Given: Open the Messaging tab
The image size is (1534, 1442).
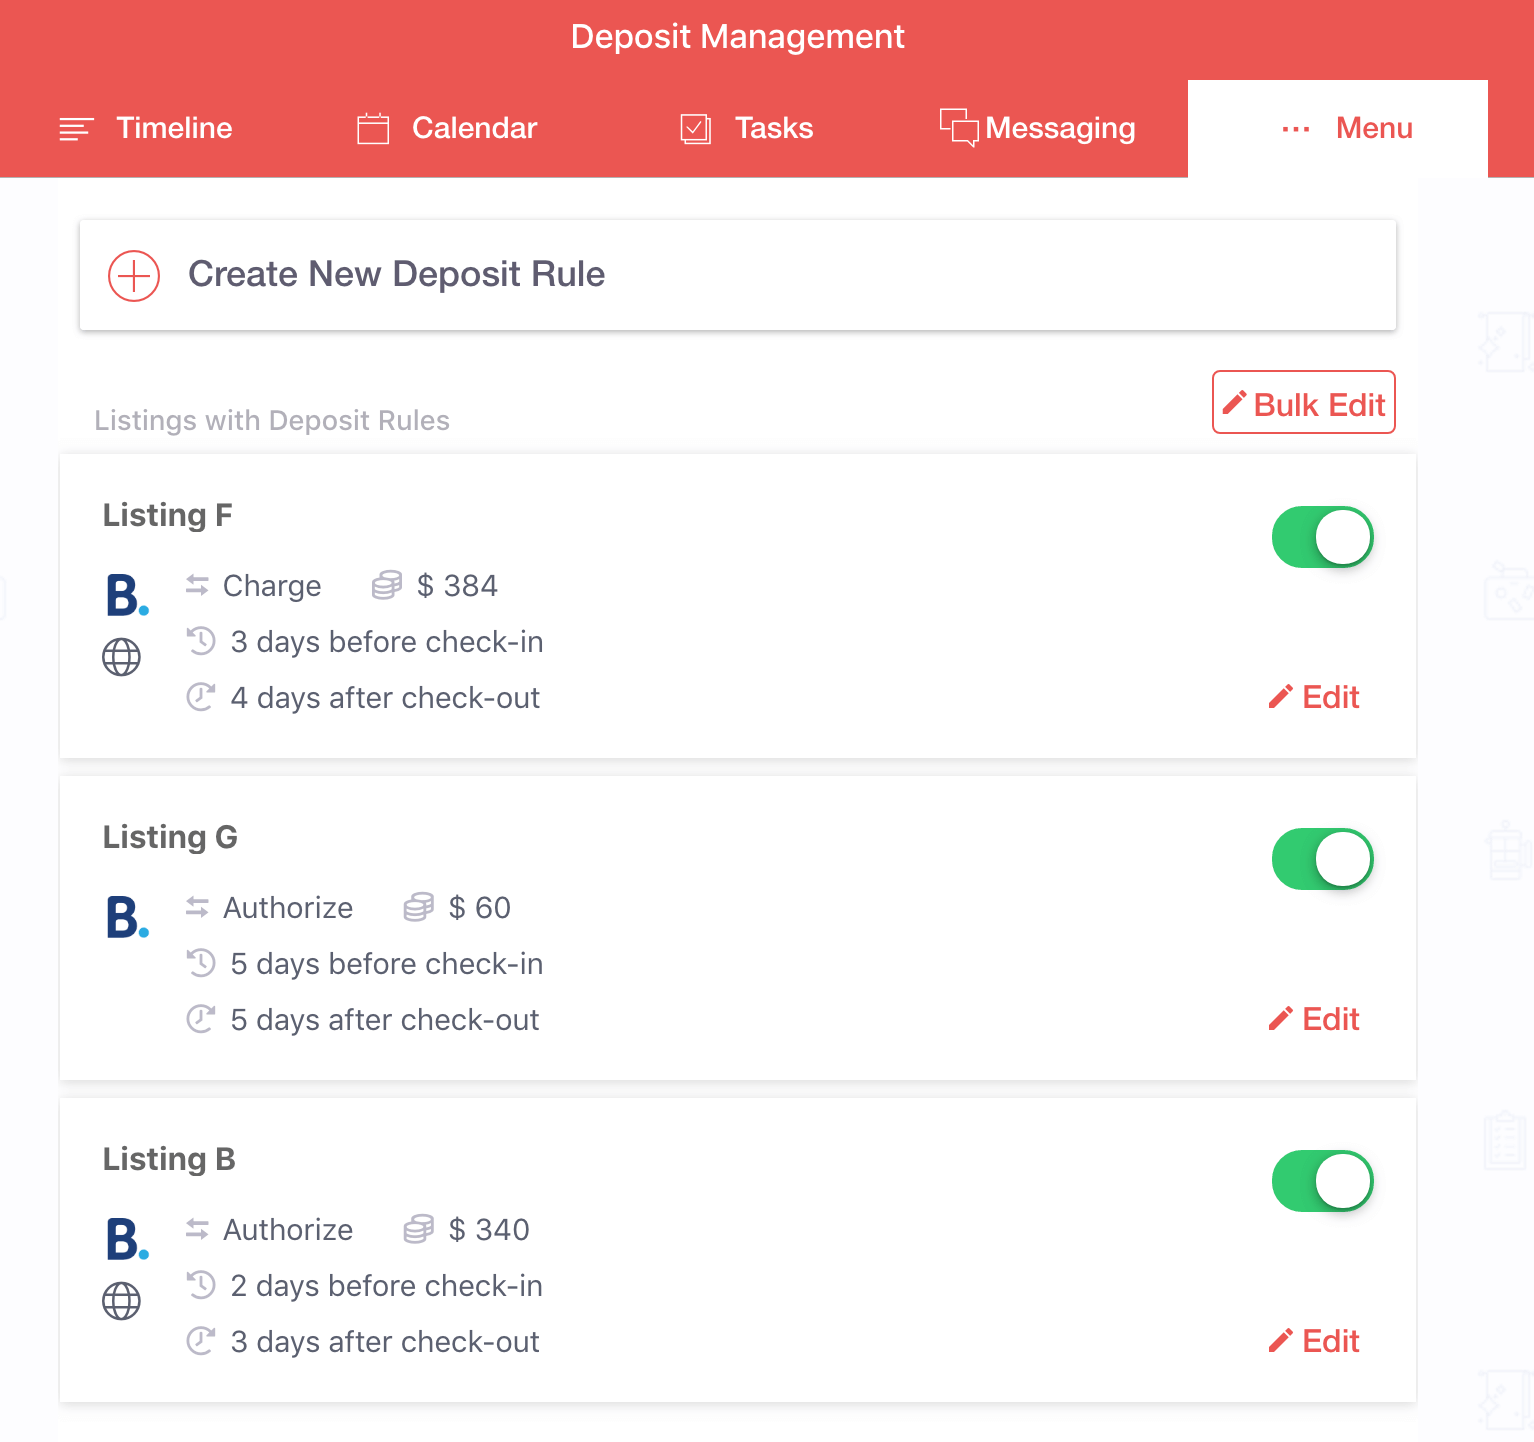Looking at the screenshot, I should click(x=1038, y=129).
